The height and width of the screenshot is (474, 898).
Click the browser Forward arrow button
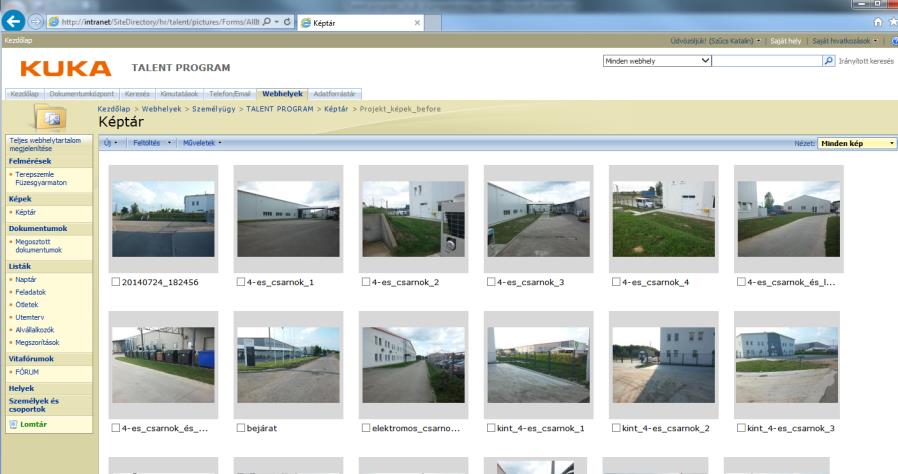click(x=36, y=22)
